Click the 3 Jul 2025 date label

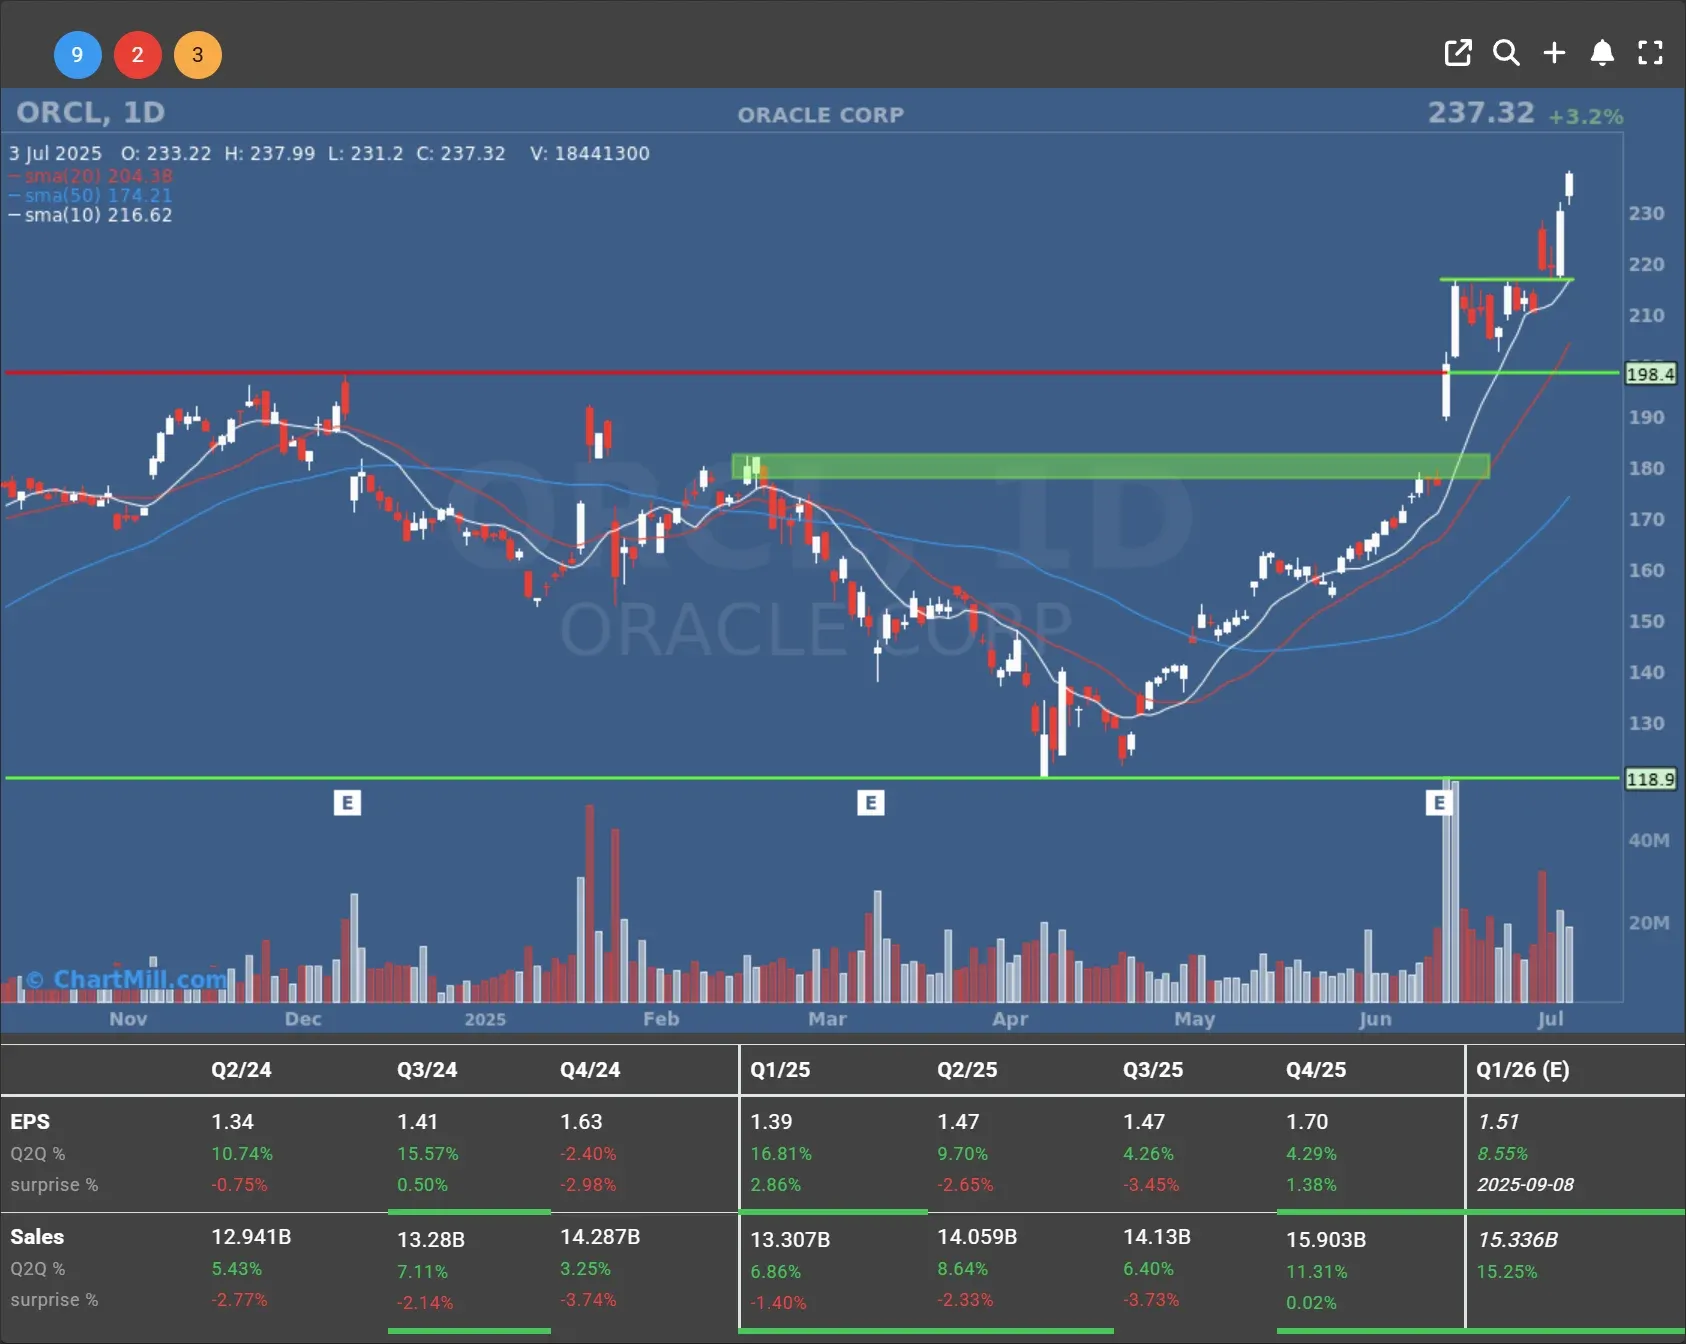click(56, 154)
